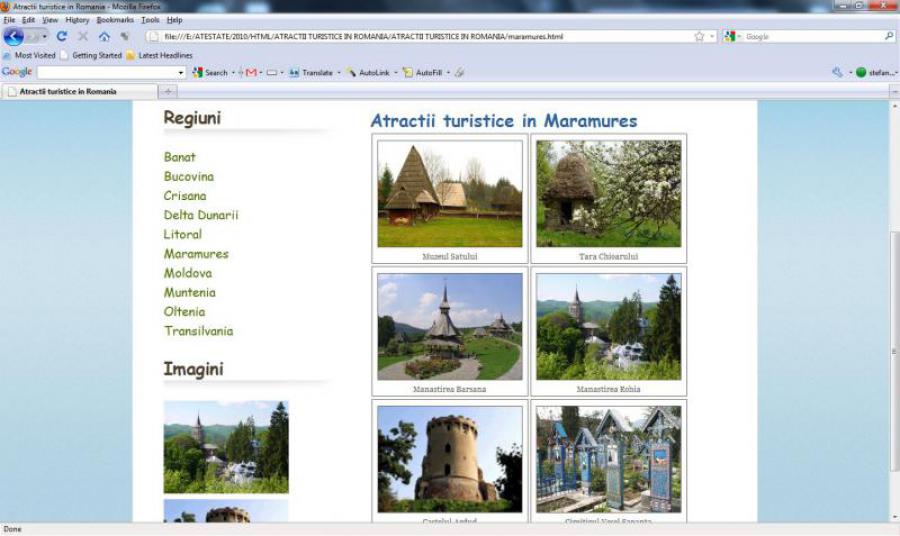Image resolution: width=900 pixels, height=536 pixels.
Task: Click the Google logo on the toolbar
Action: [x=17, y=72]
